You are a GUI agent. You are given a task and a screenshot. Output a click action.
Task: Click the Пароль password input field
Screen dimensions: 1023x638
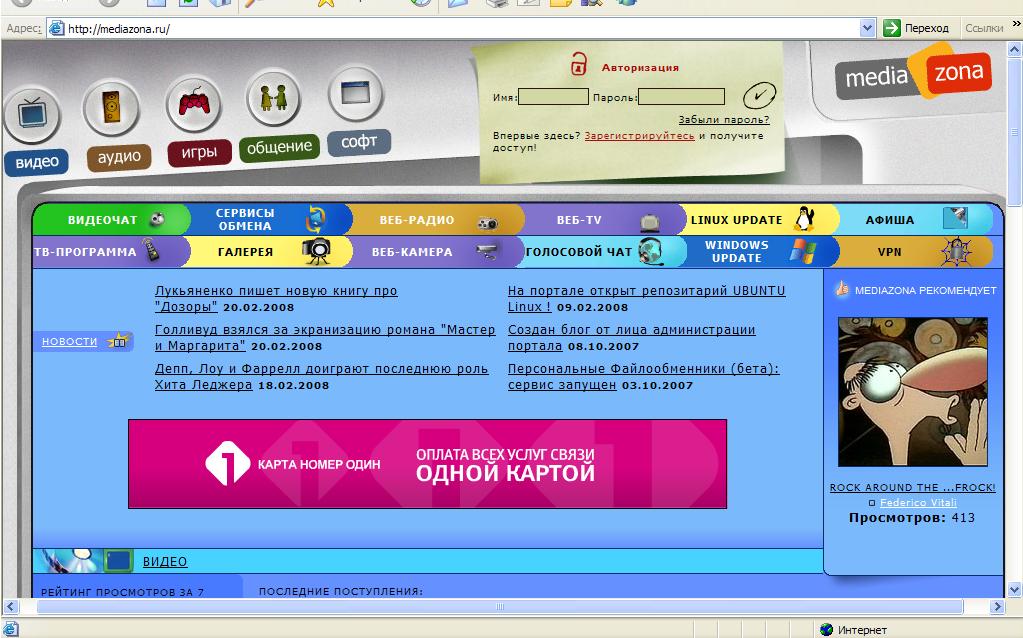[x=681, y=97]
